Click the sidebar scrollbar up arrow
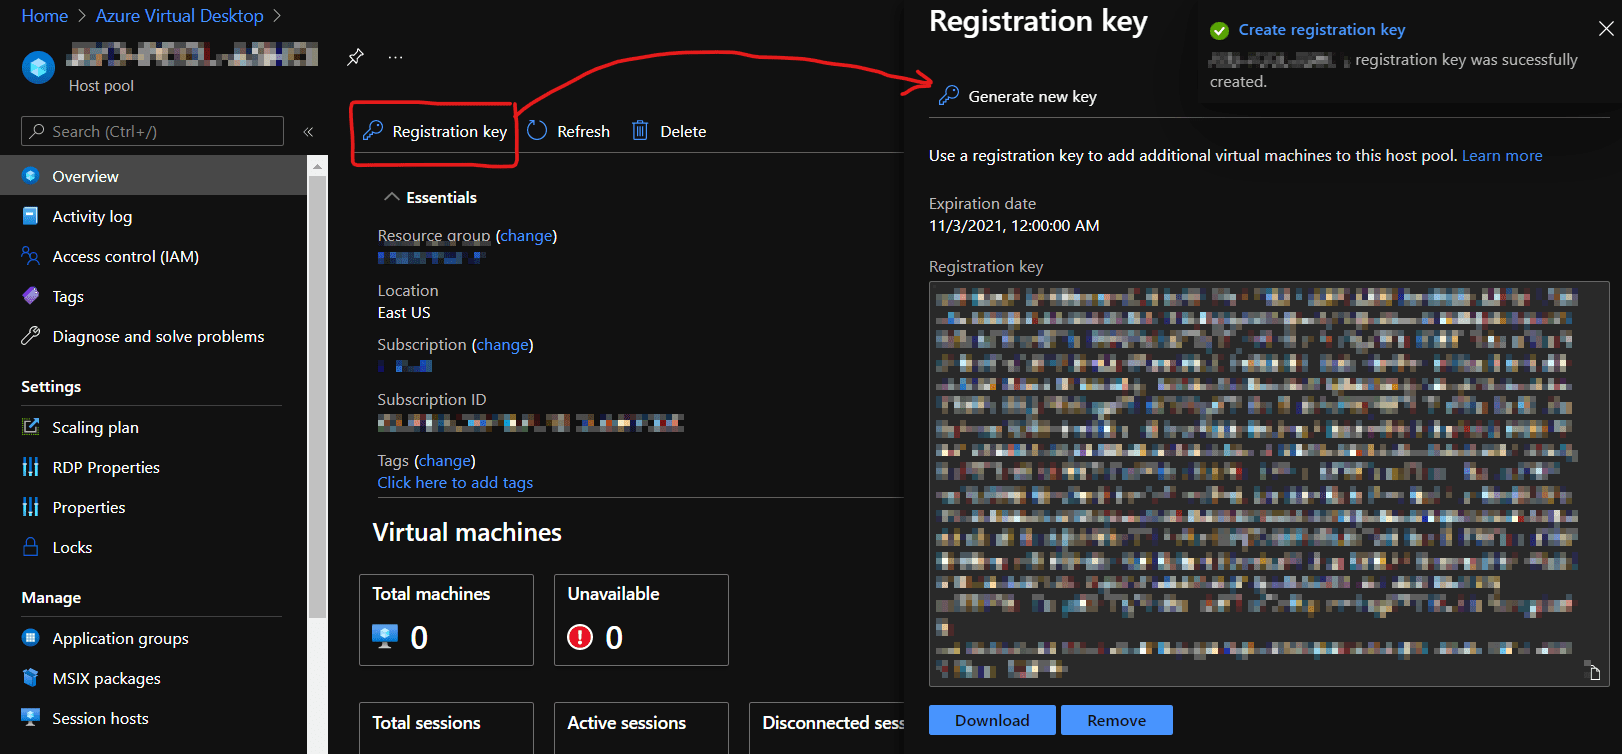The height and width of the screenshot is (754, 1622). pyautogui.click(x=318, y=166)
